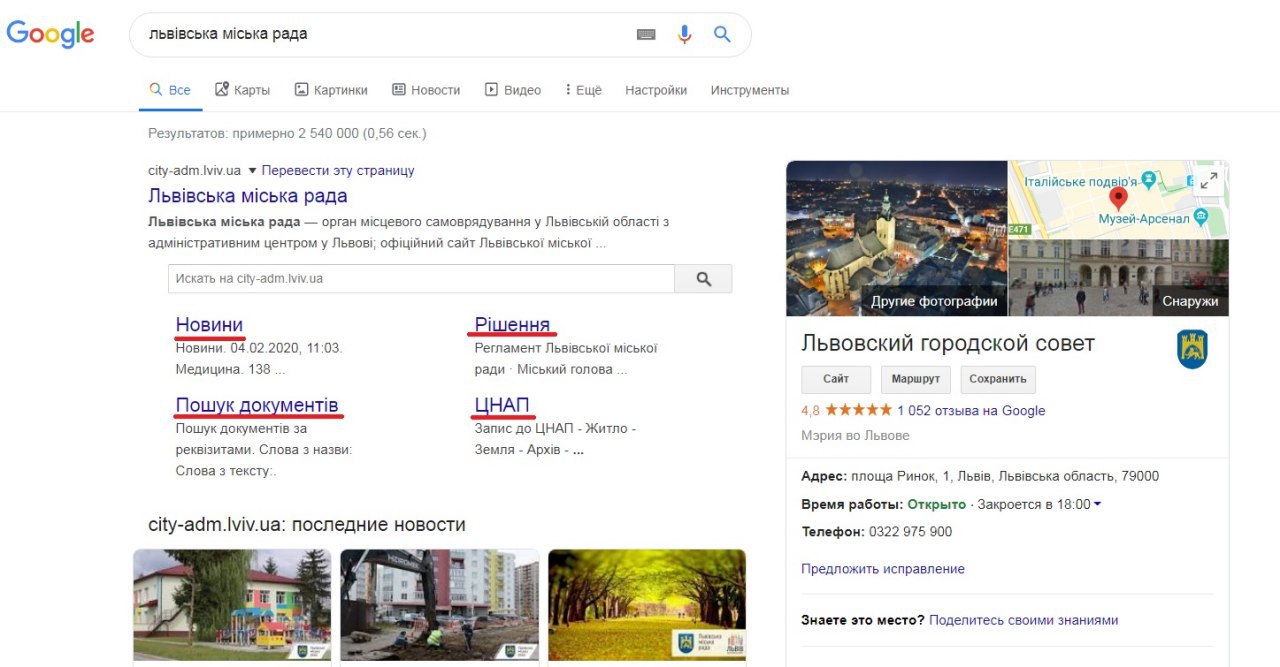Viewport: 1280px width, 667px height.
Task: Click the Сохранить button
Action: coord(998,379)
